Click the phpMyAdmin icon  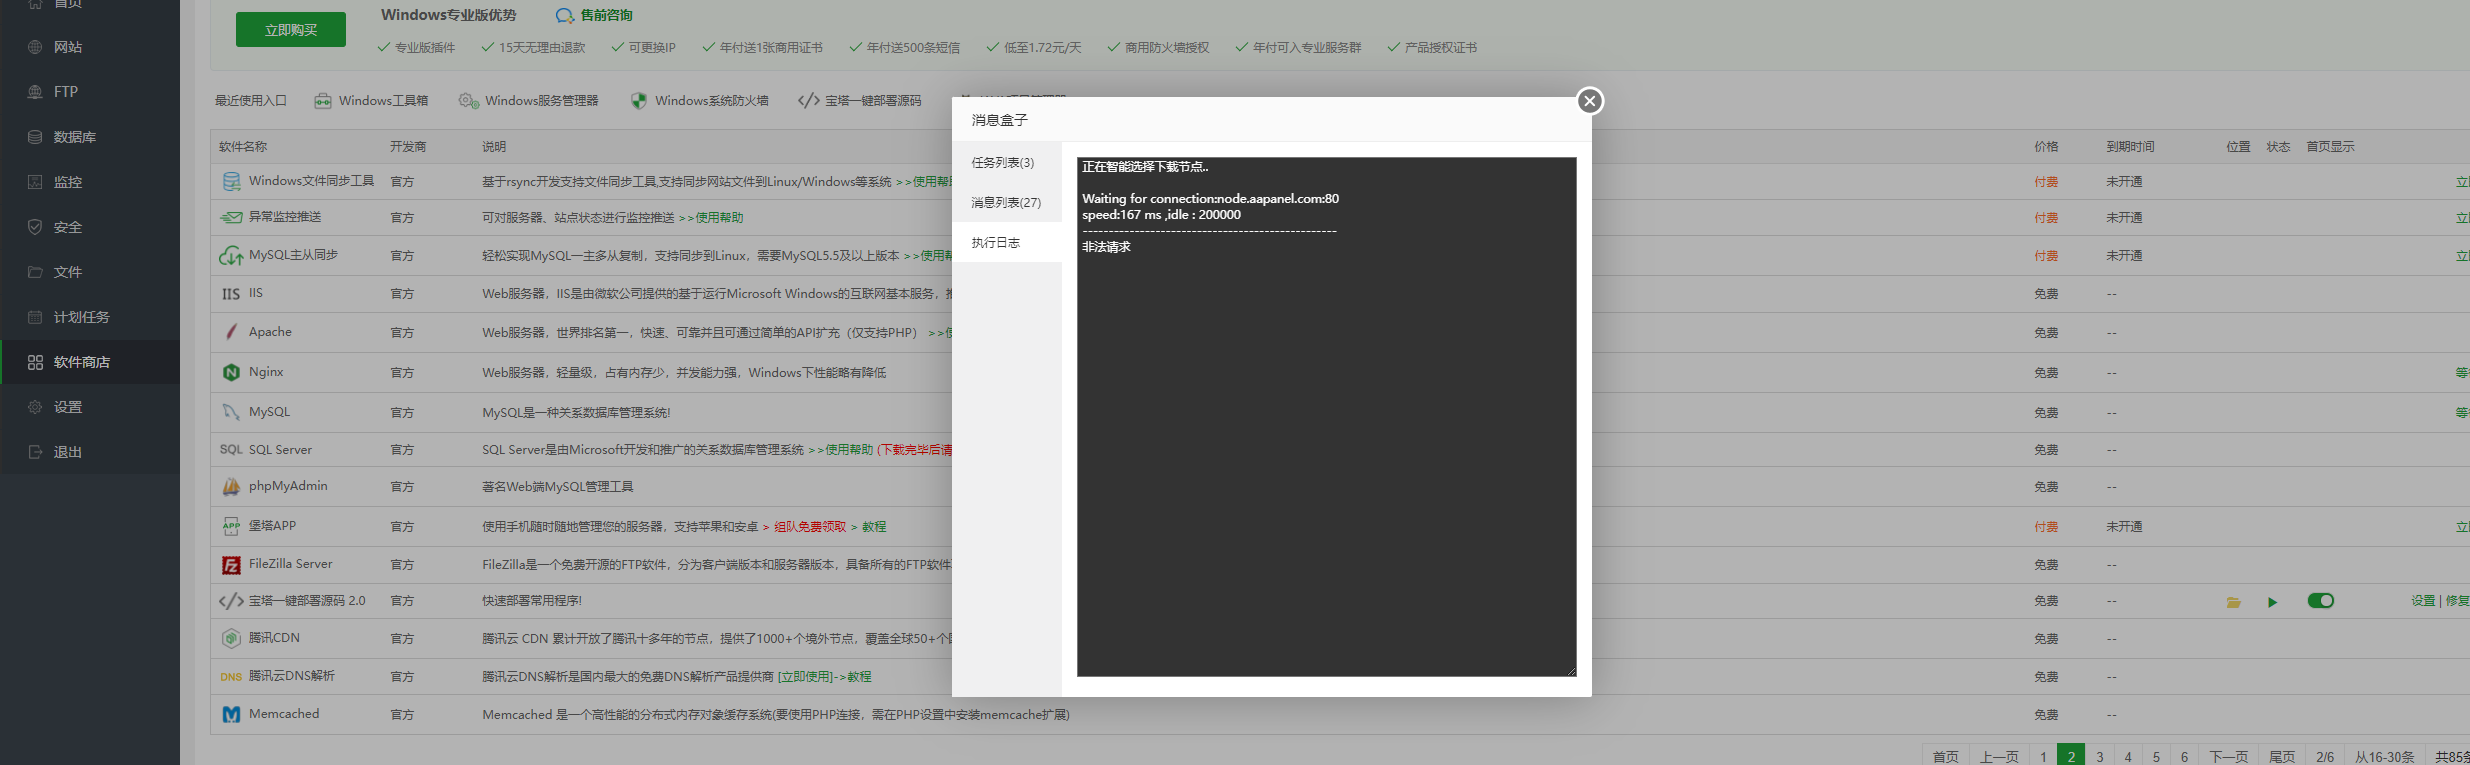point(231,487)
